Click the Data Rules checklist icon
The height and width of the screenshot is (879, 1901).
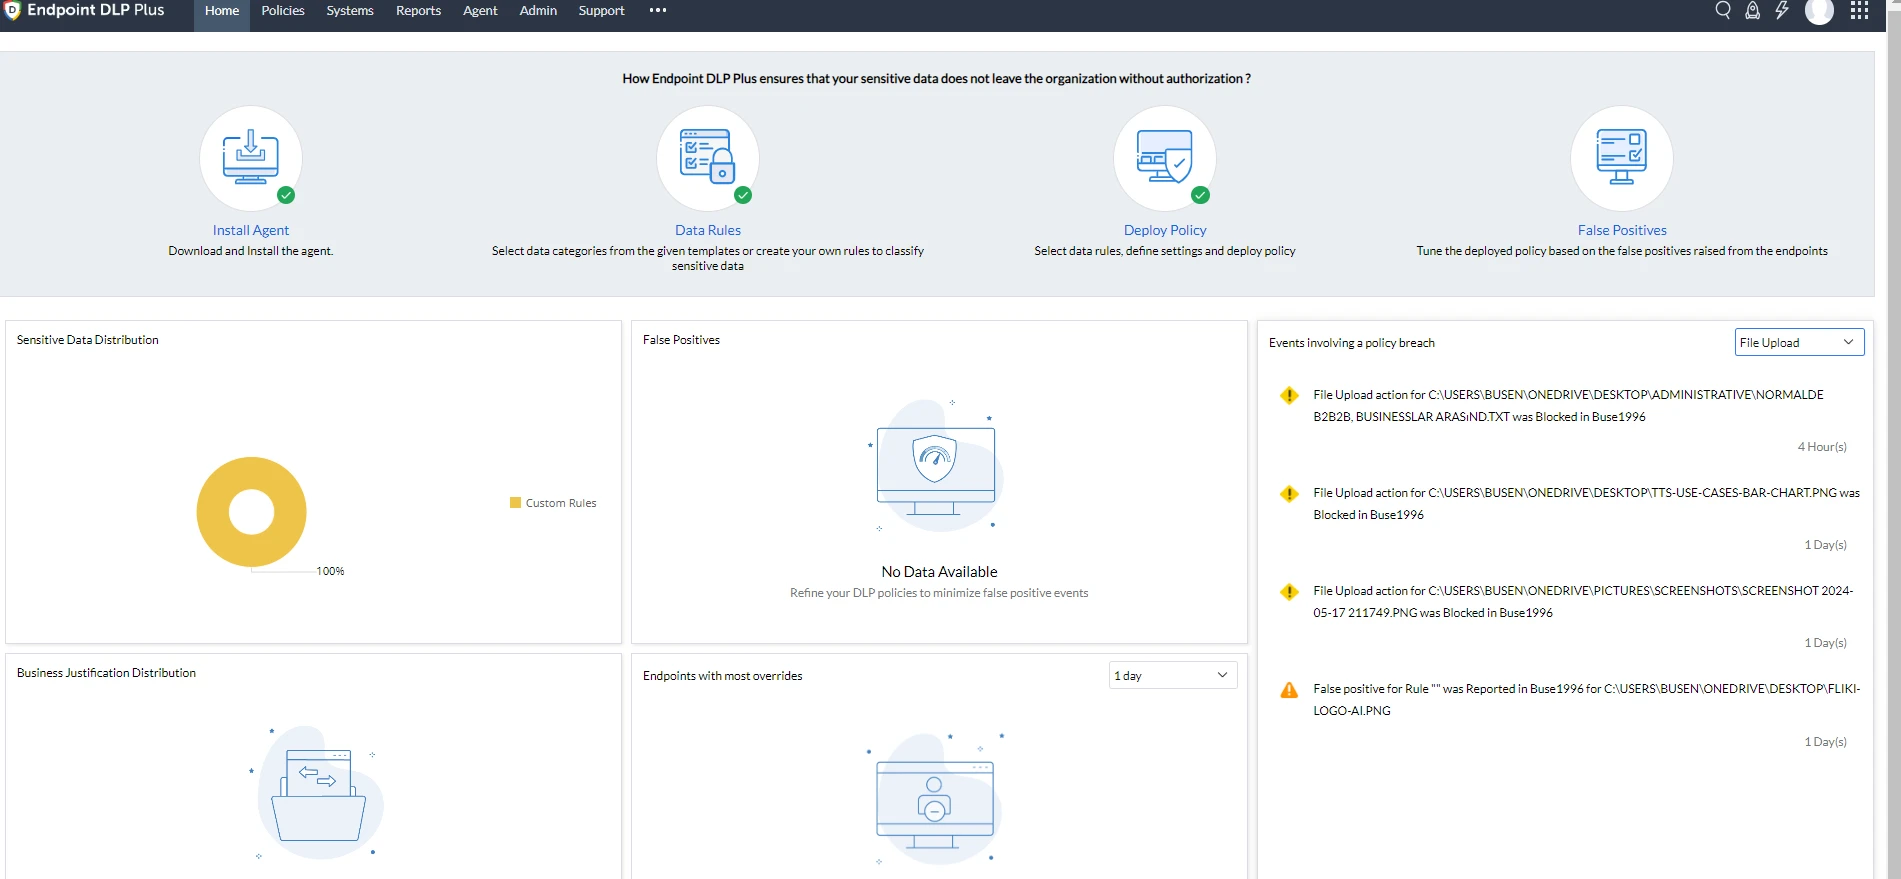tap(708, 157)
